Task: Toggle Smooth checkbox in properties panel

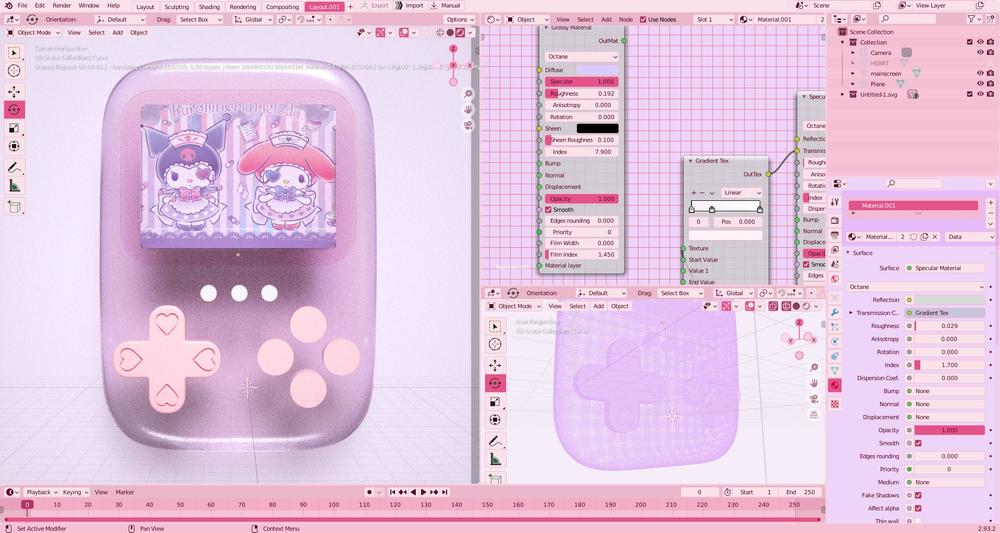Action: pyautogui.click(x=918, y=443)
